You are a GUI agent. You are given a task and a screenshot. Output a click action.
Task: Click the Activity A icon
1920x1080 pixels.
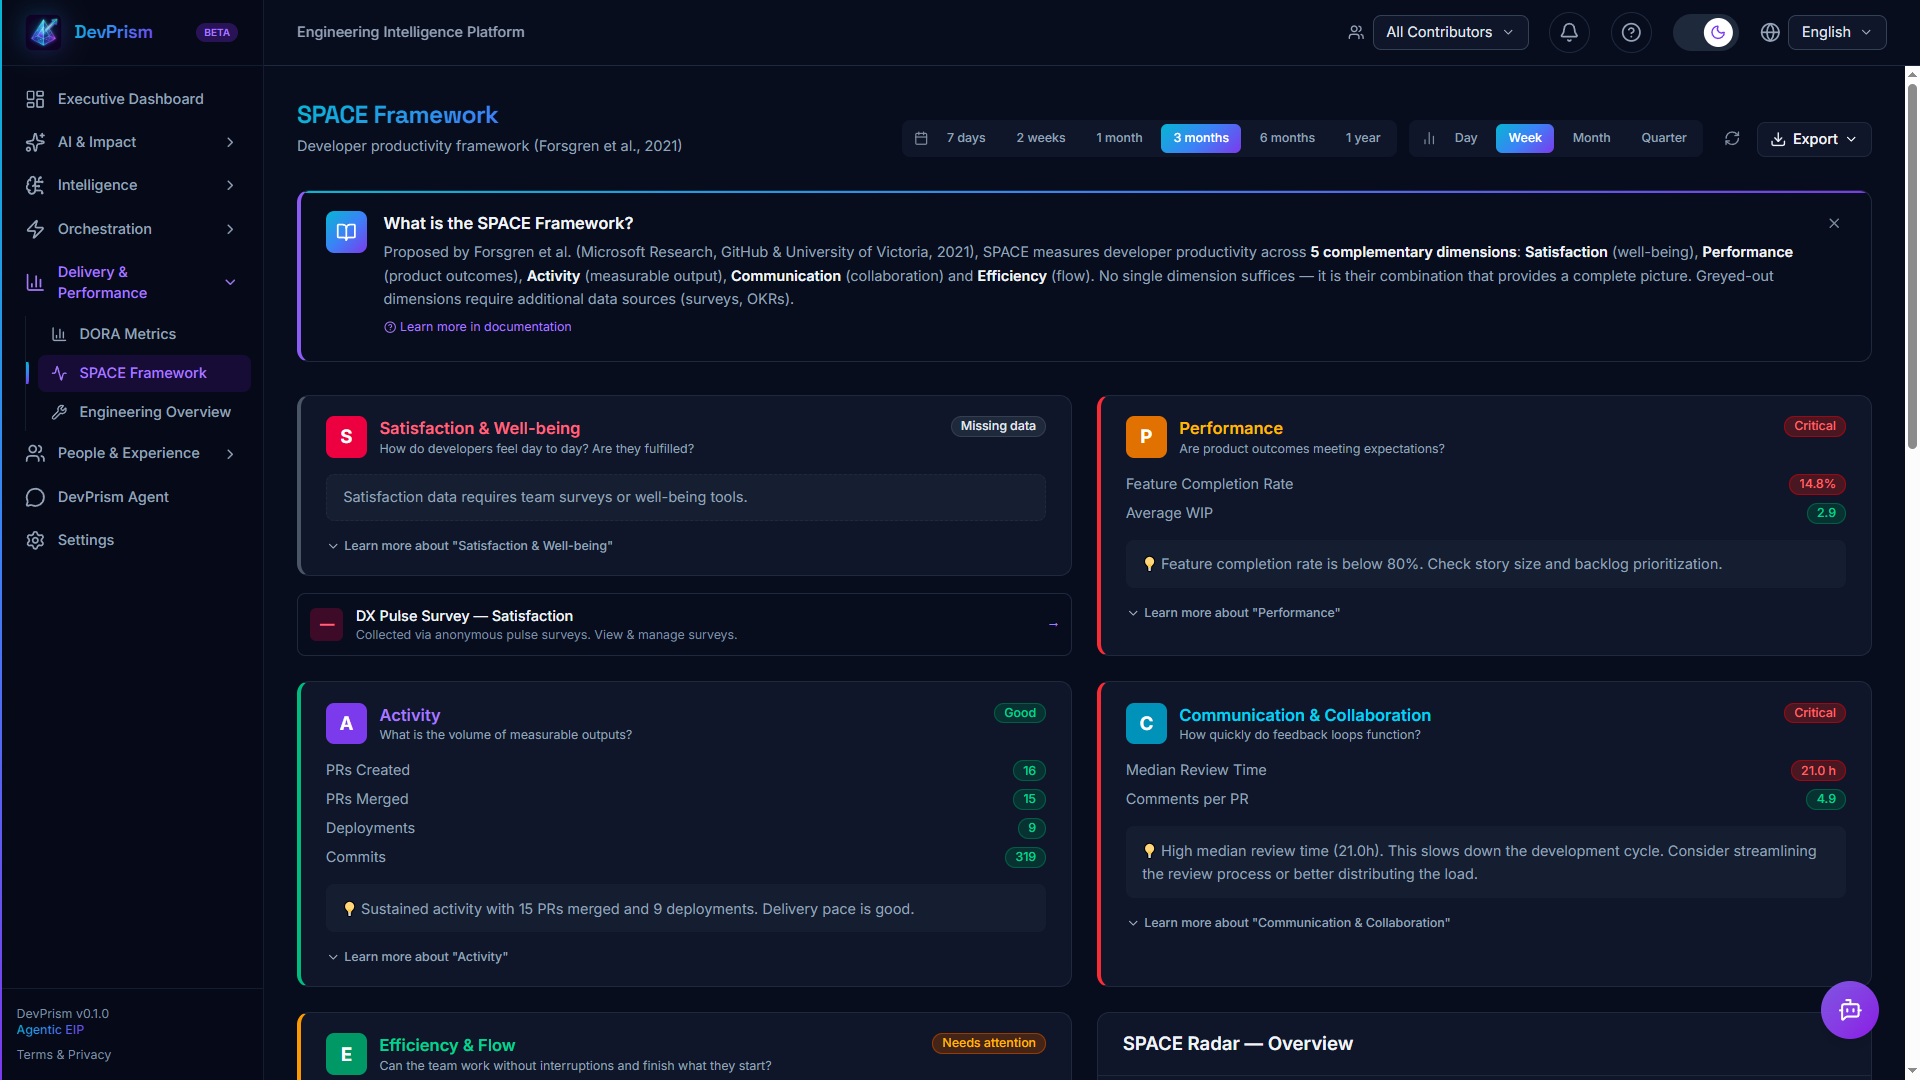[x=346, y=724]
